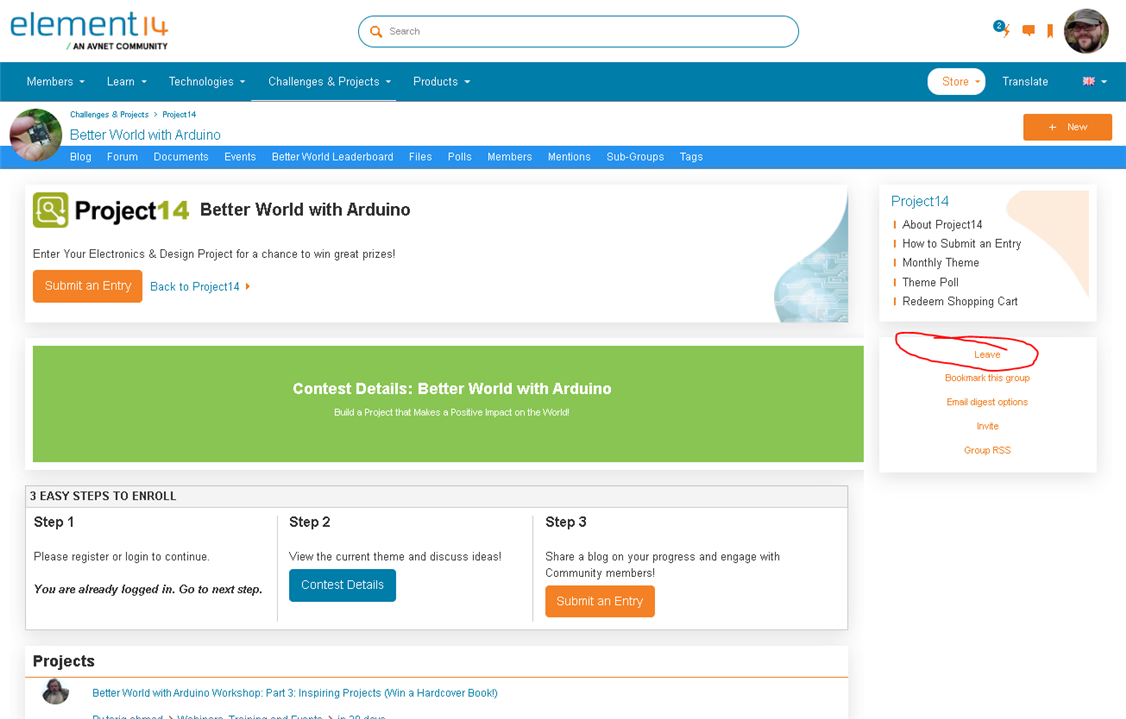Open the Forum tab
The height and width of the screenshot is (719, 1126).
122,157
